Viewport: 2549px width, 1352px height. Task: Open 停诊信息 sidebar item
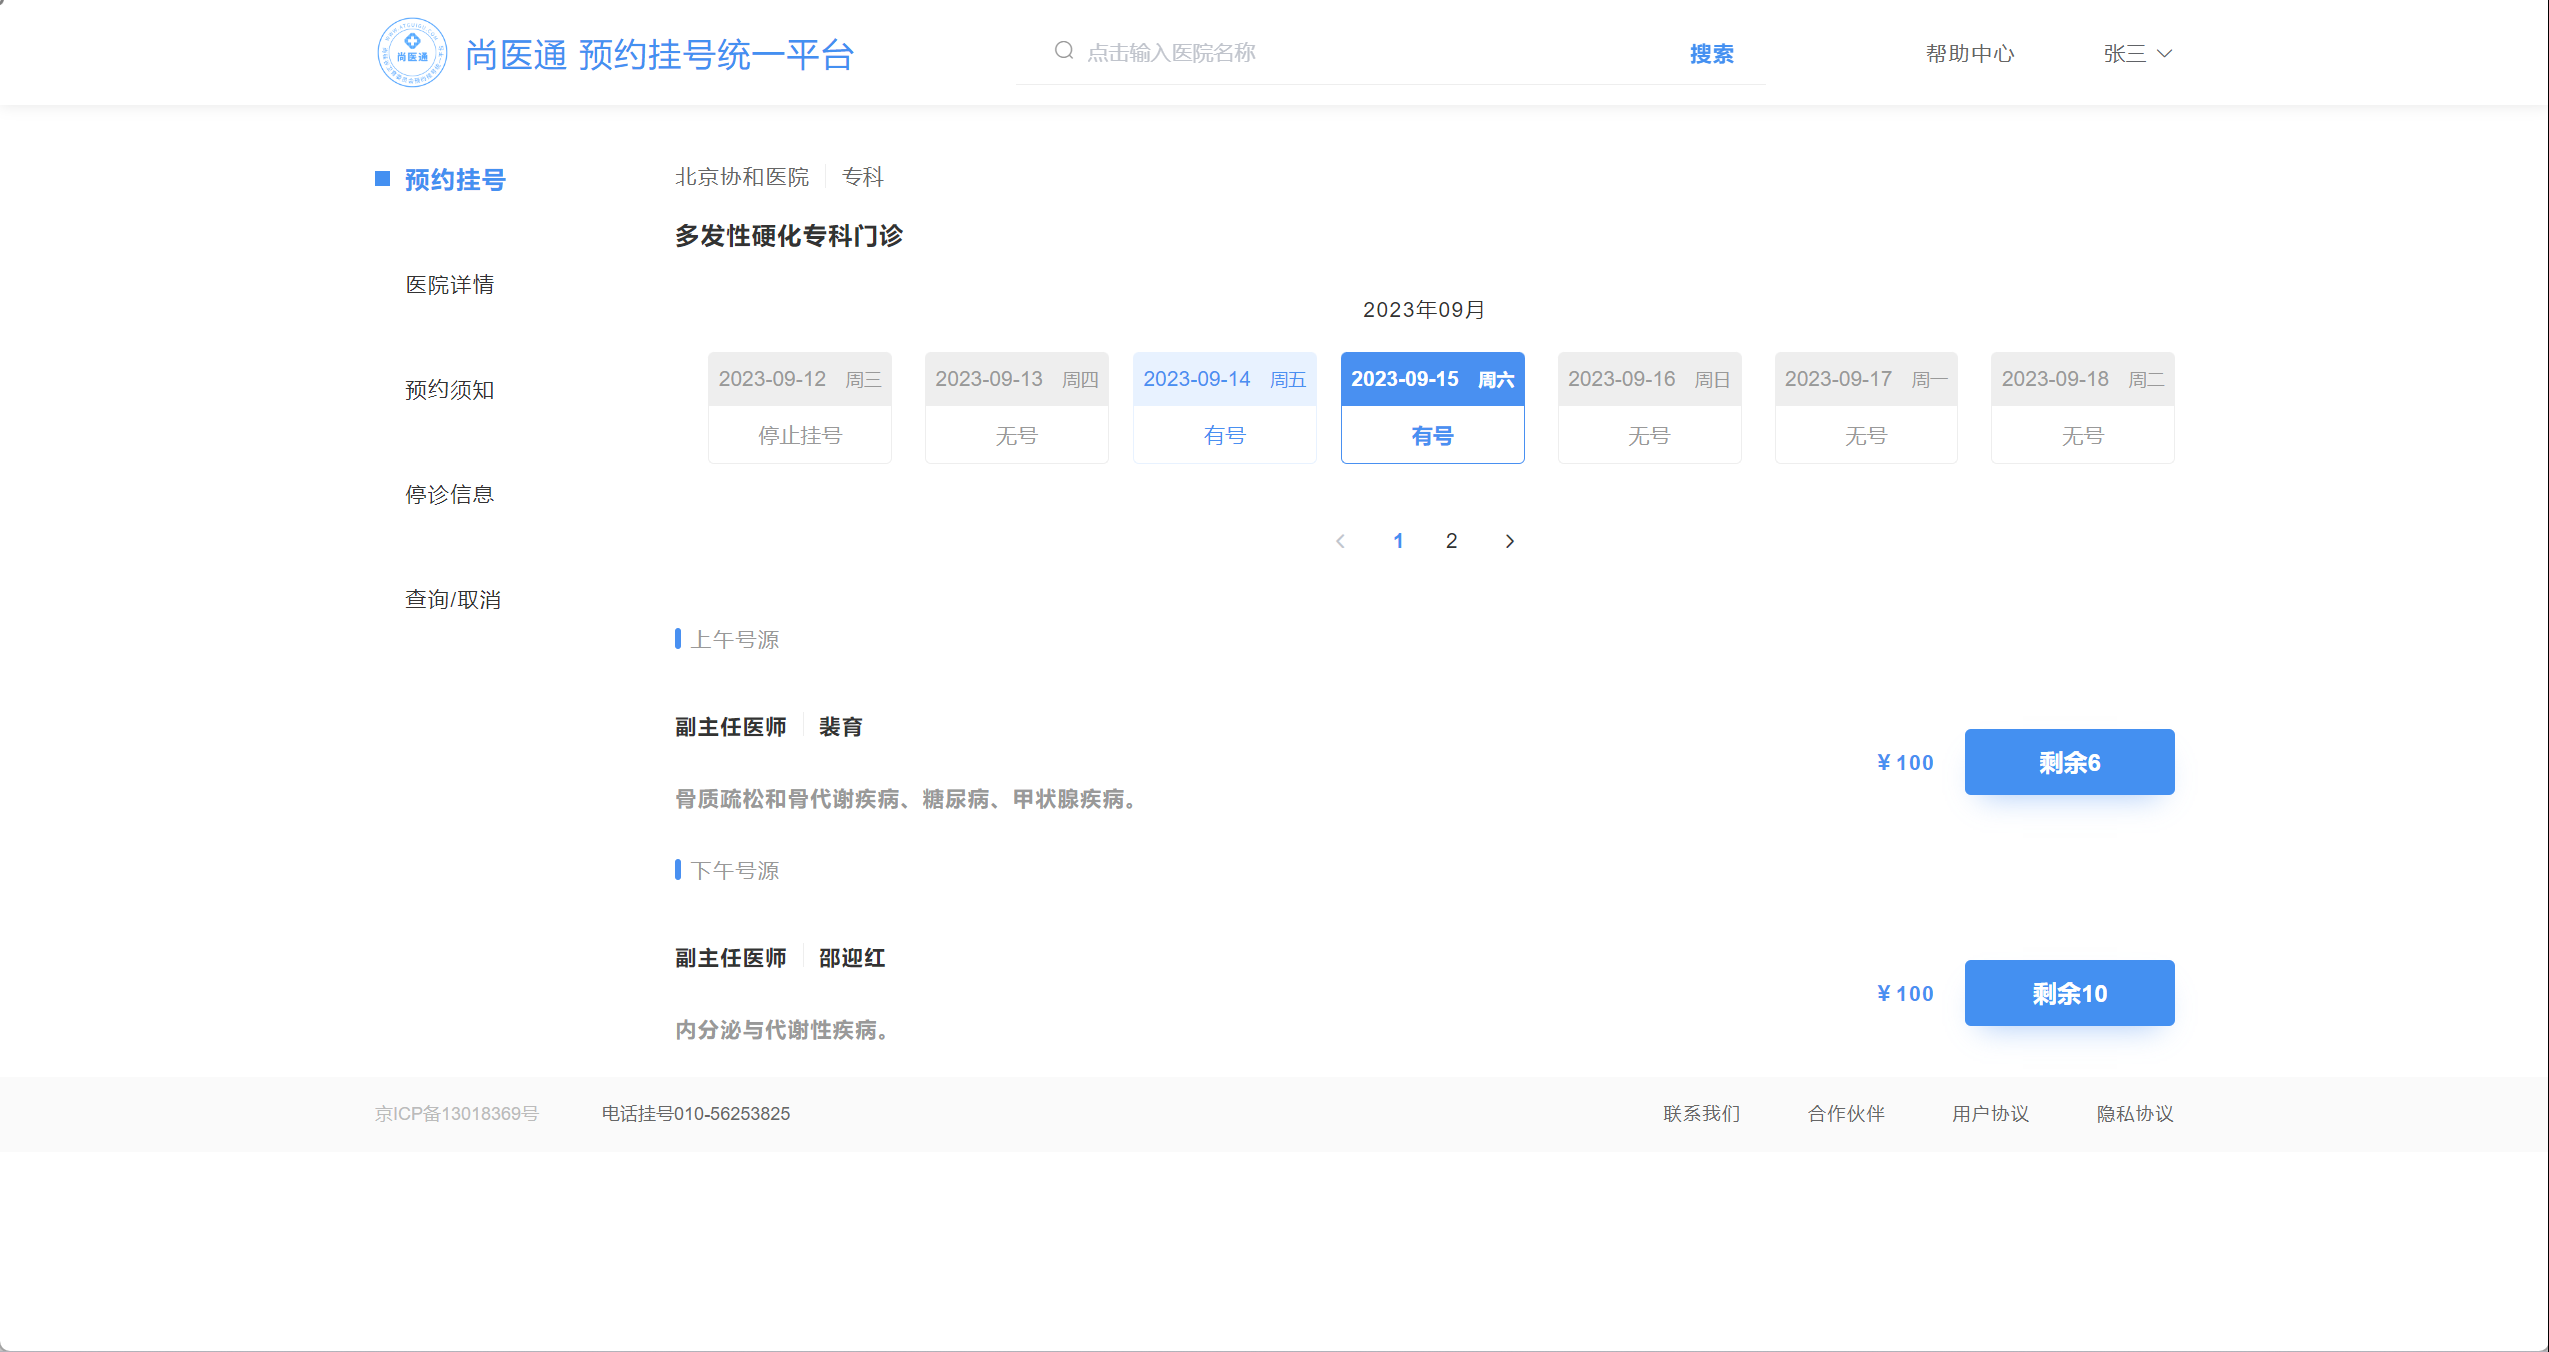click(x=450, y=495)
